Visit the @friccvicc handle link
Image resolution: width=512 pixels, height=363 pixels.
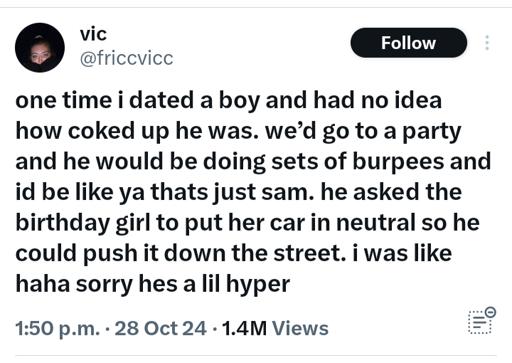[126, 58]
